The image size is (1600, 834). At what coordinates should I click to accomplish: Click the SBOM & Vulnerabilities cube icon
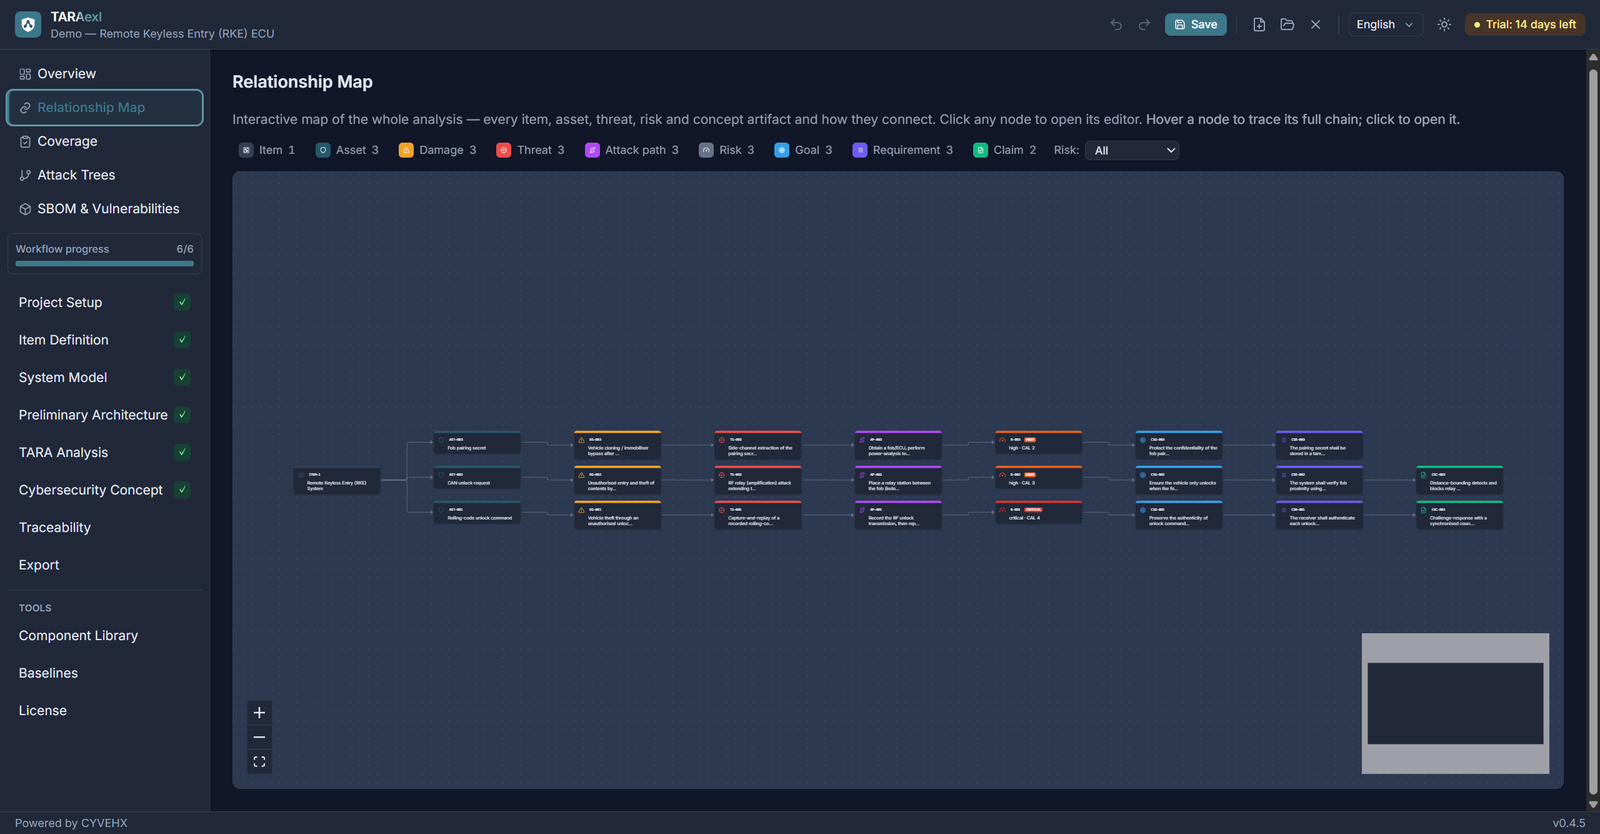pos(25,209)
